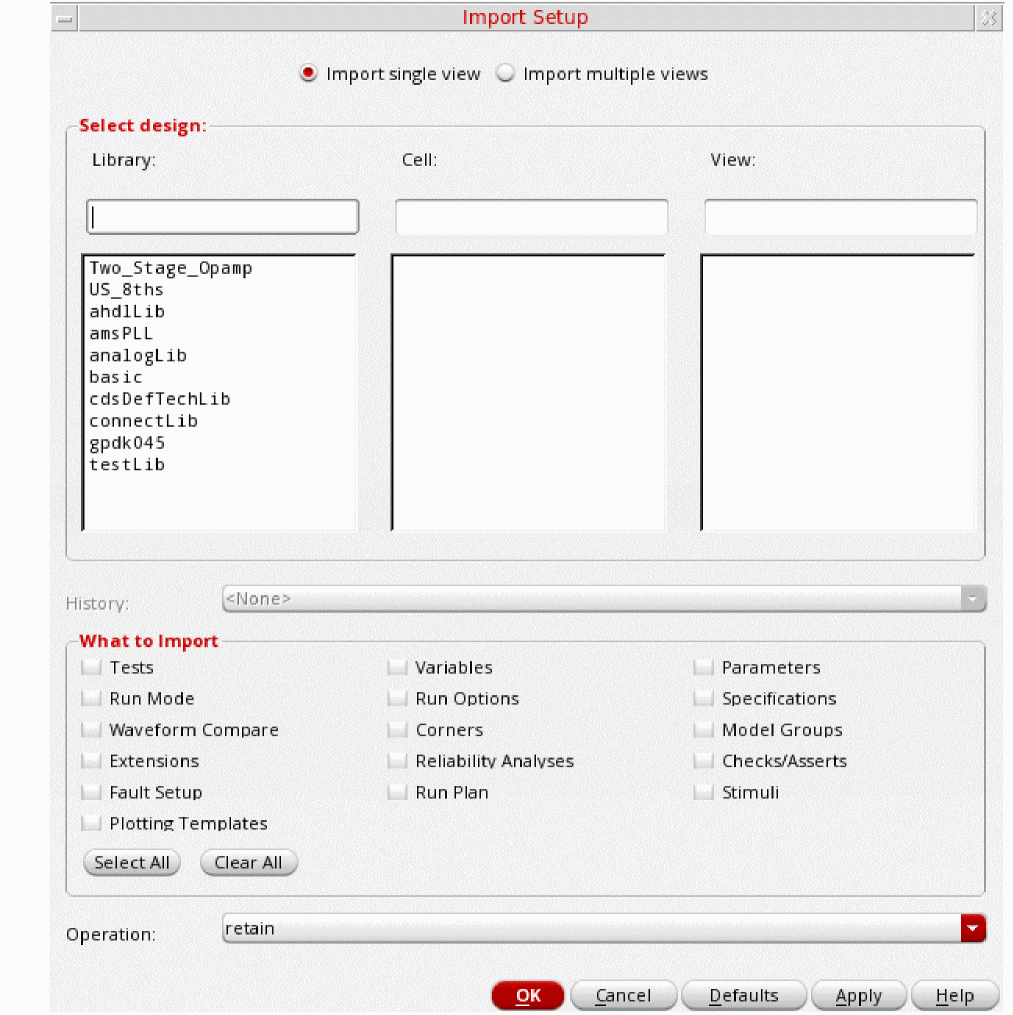Viewport: 1013px width, 1015px height.
Task: Select US_8ths library in list
Action: [x=126, y=289]
